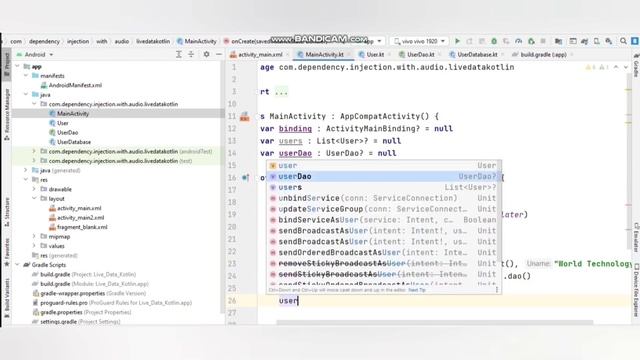Screen dimensions: 640x360
Task: Hide the Project panel with minus icon
Action: click(x=219, y=54)
